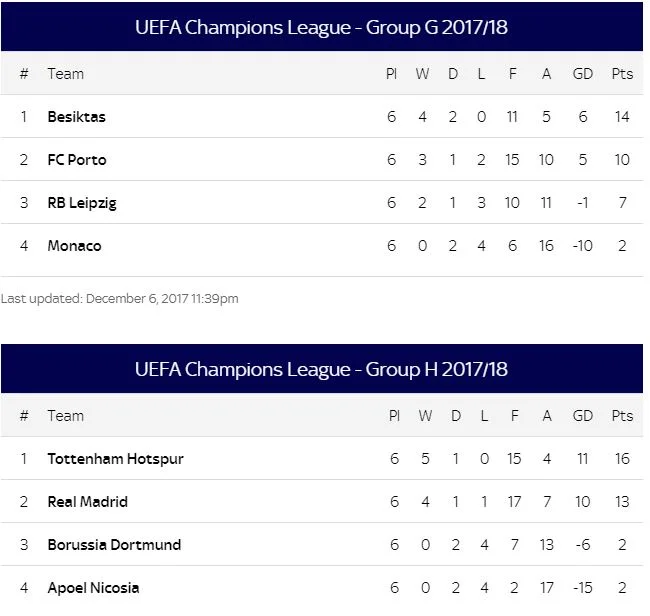Click Tottenham Hotspur's 16 points value
650x616 pixels.
(x=622, y=459)
